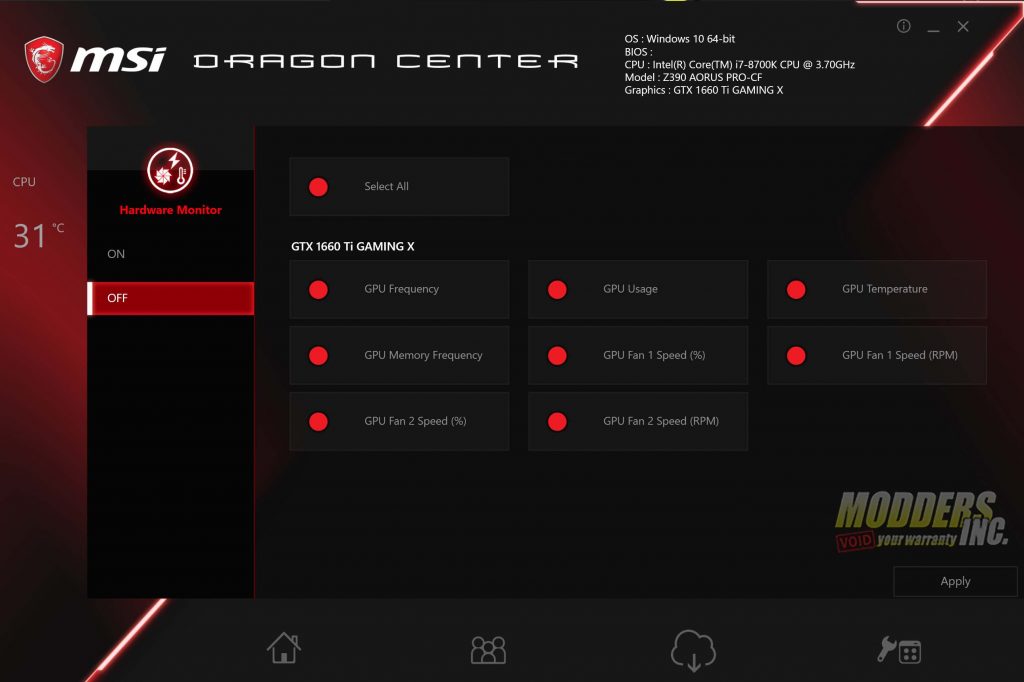The image size is (1024, 682).
Task: Click the CPU temperature 31 °C reading
Action: click(x=39, y=235)
